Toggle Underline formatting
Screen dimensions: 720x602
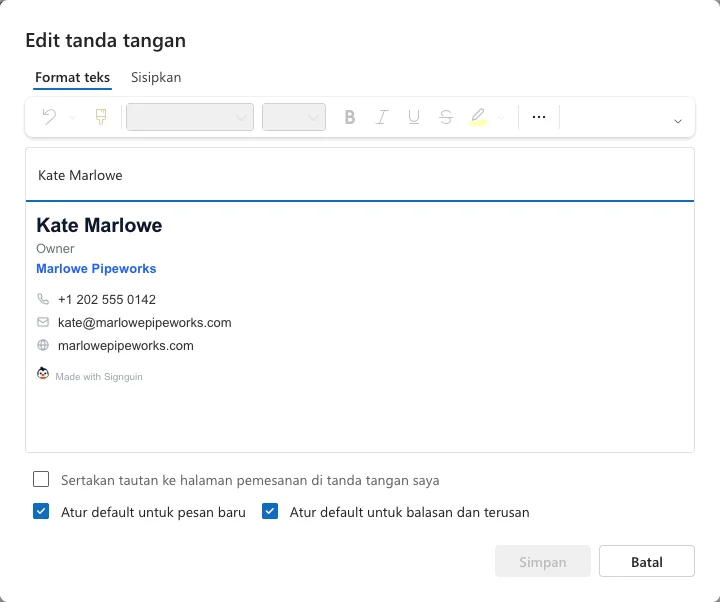(414, 117)
